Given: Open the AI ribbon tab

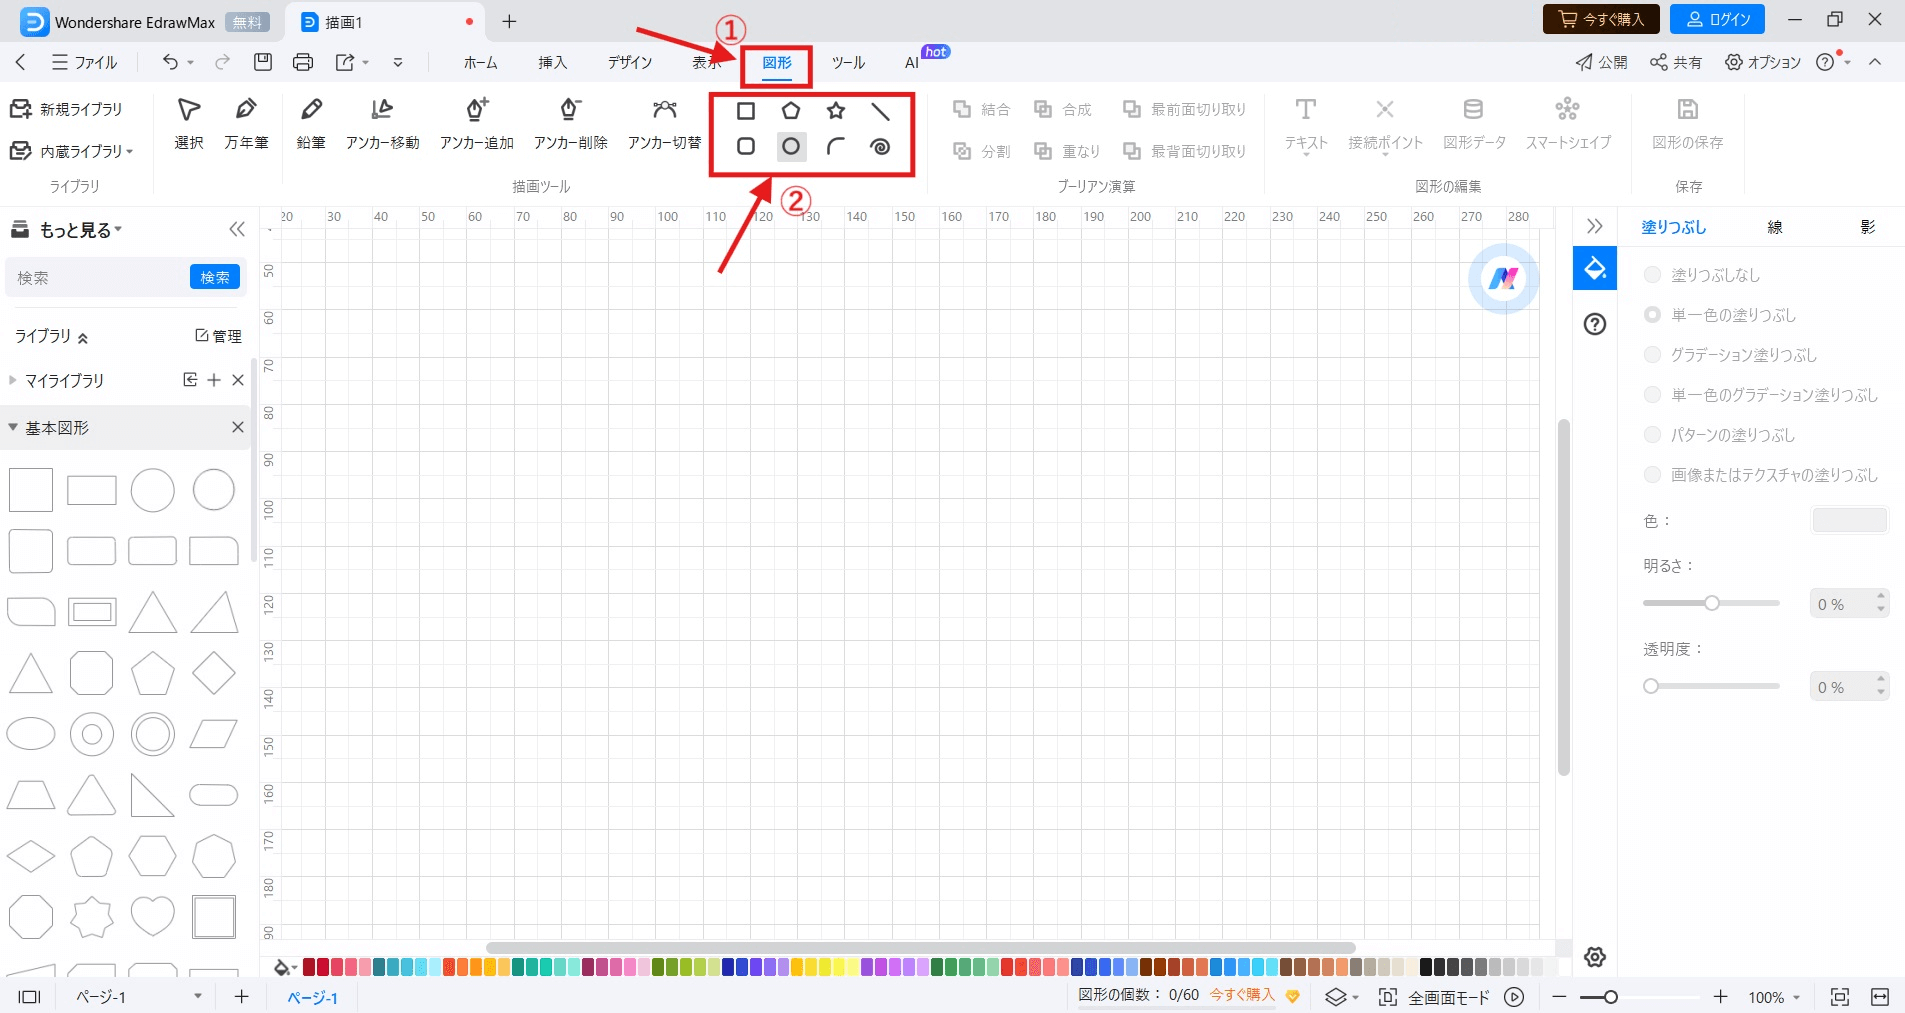Looking at the screenshot, I should (x=912, y=62).
